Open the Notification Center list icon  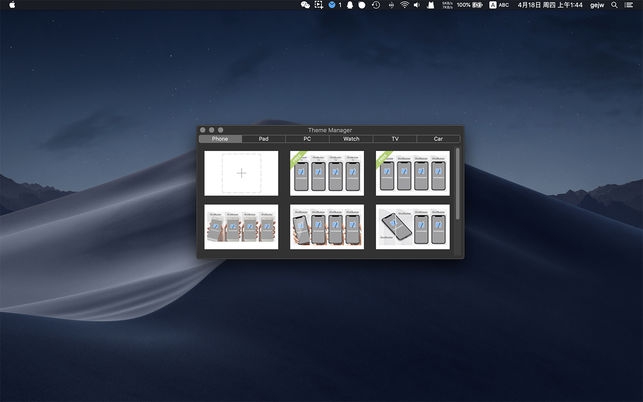(630, 5)
